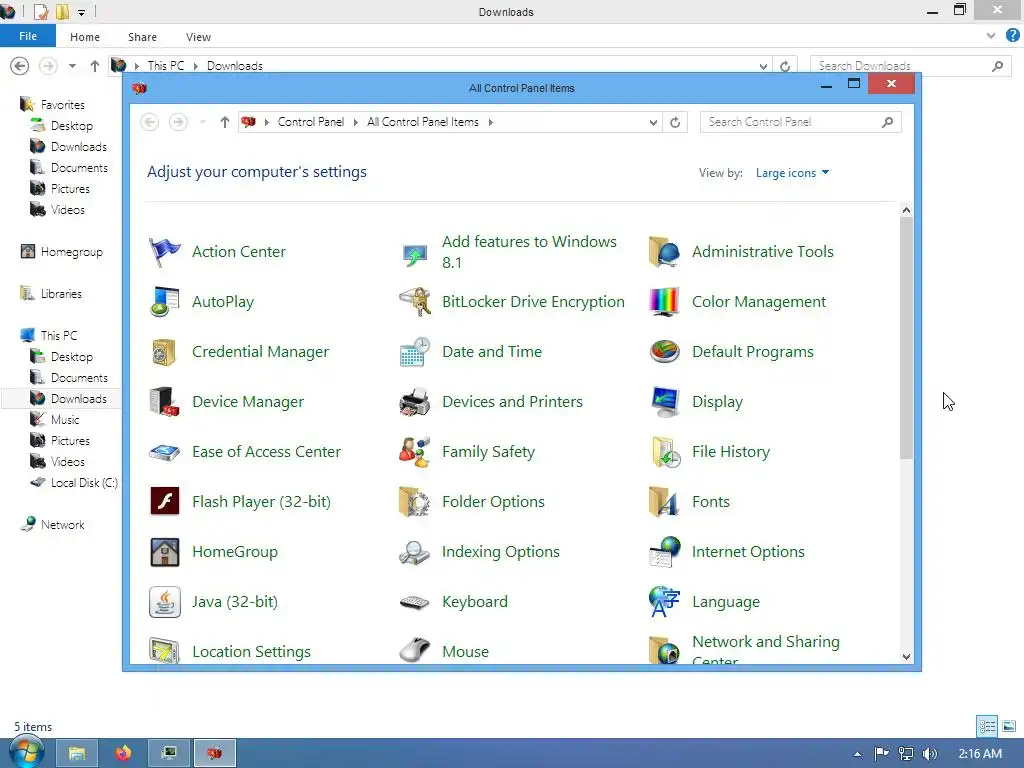Open the Start button
Image resolution: width=1024 pixels, height=768 pixels.
tap(26, 753)
